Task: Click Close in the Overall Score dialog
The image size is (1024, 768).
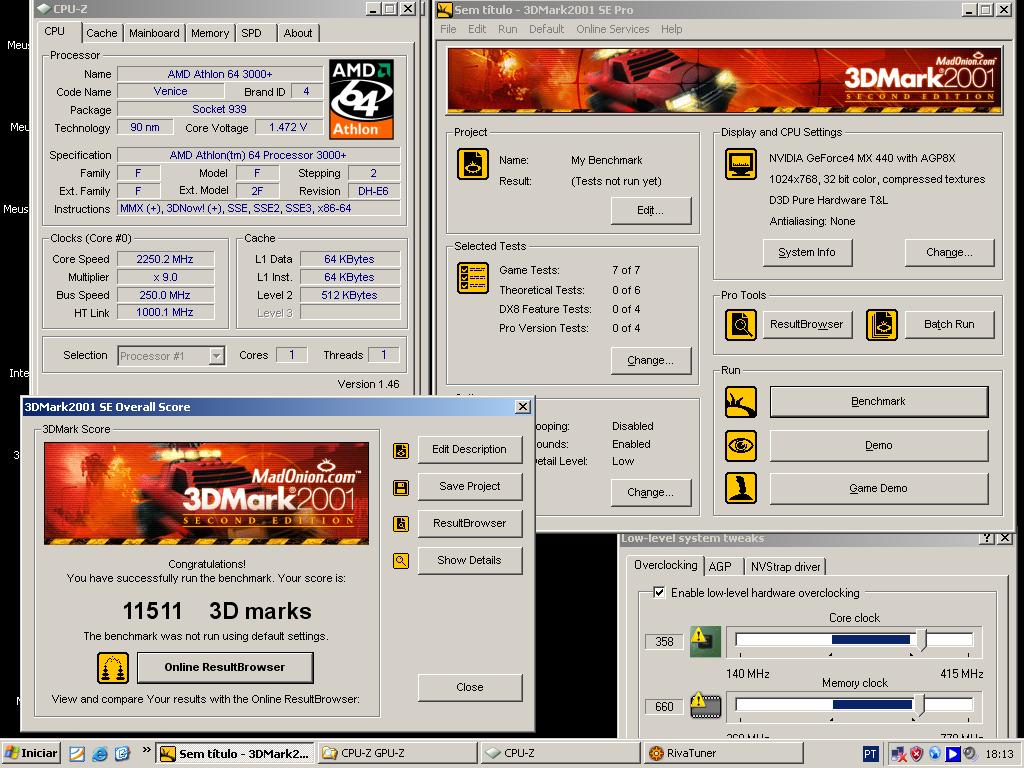Action: tap(470, 688)
